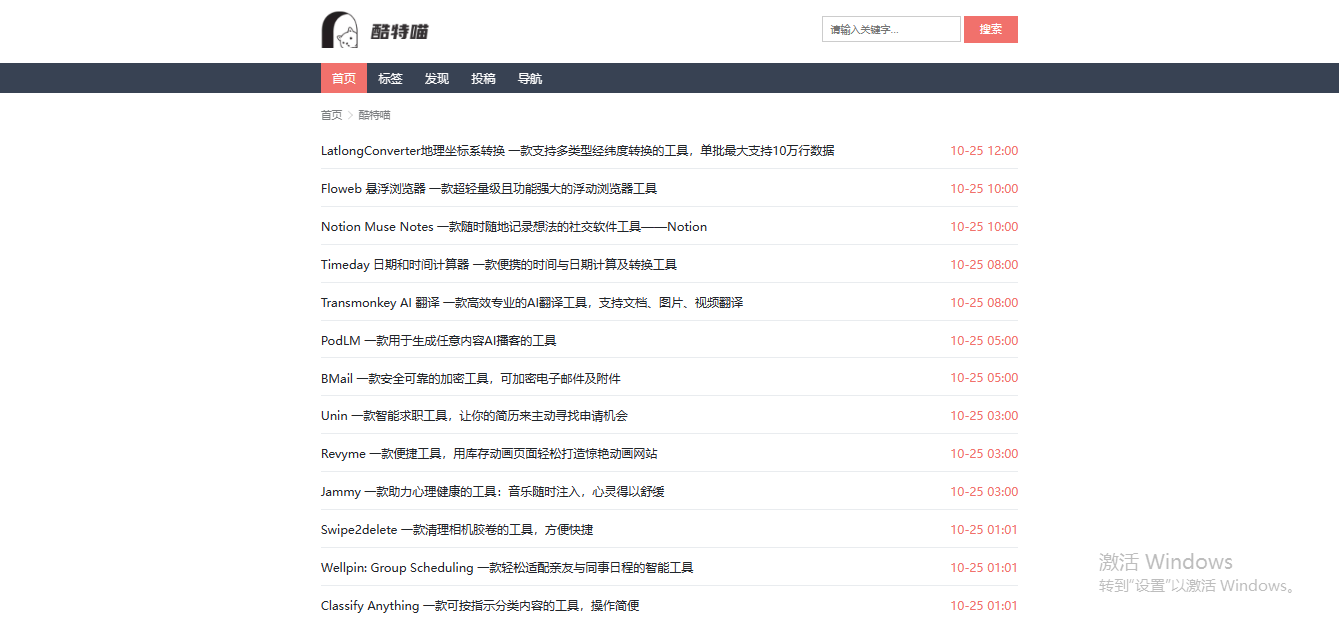Image resolution: width=1339 pixels, height=618 pixels.
Task: Click the timestamp on the Floweb row
Action: point(984,189)
